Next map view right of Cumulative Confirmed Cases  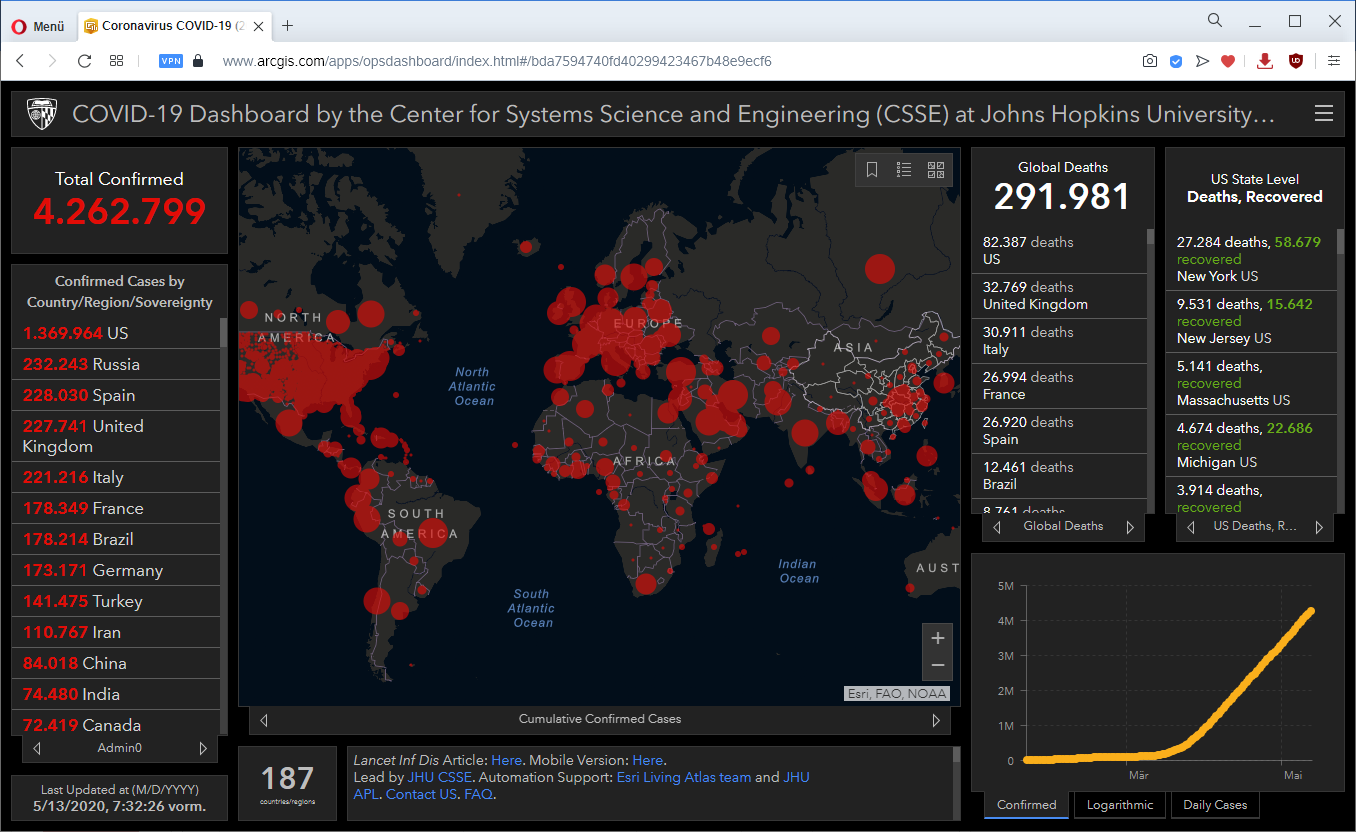click(x=936, y=719)
